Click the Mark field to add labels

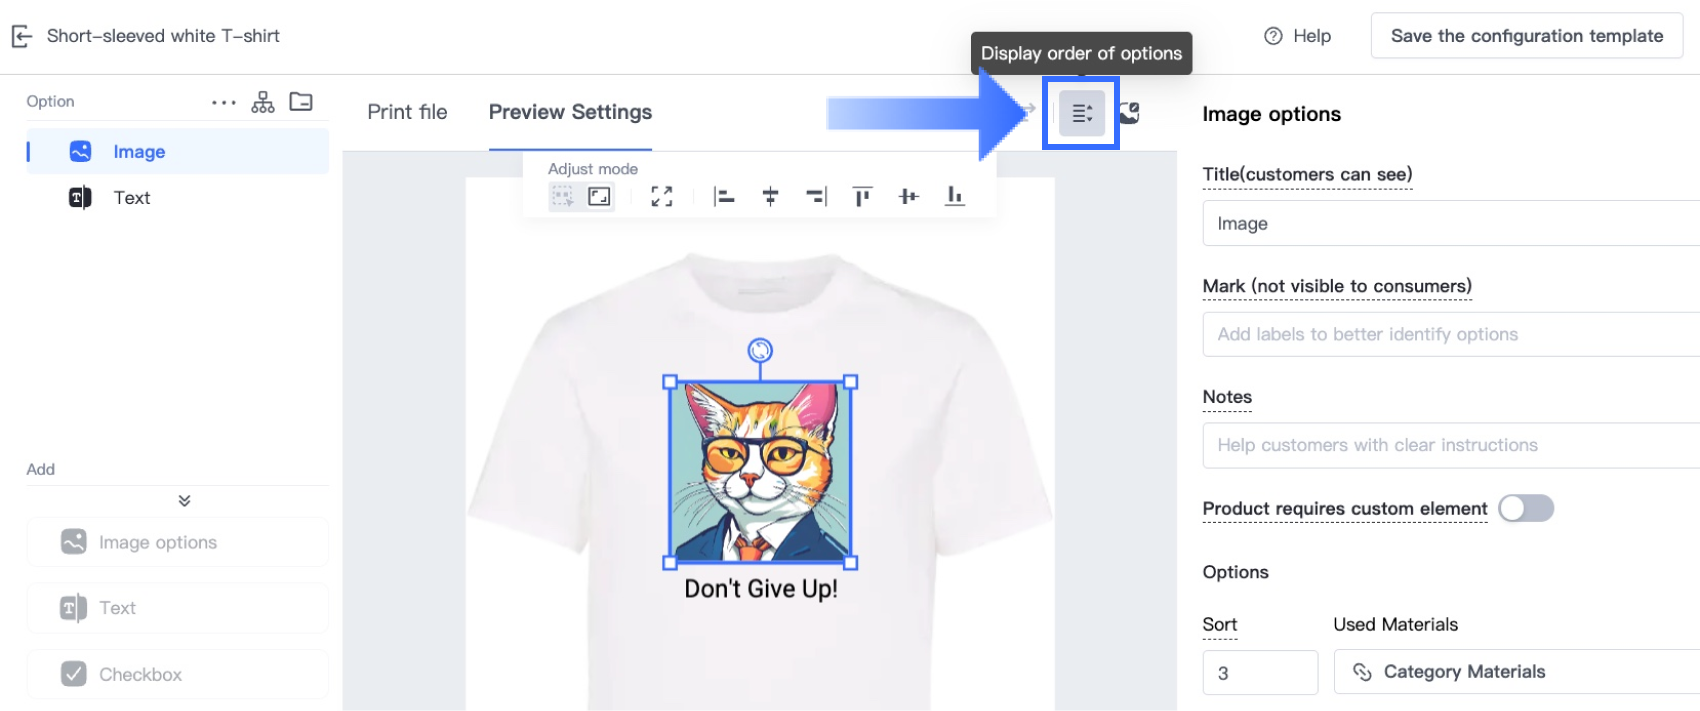coord(1451,334)
